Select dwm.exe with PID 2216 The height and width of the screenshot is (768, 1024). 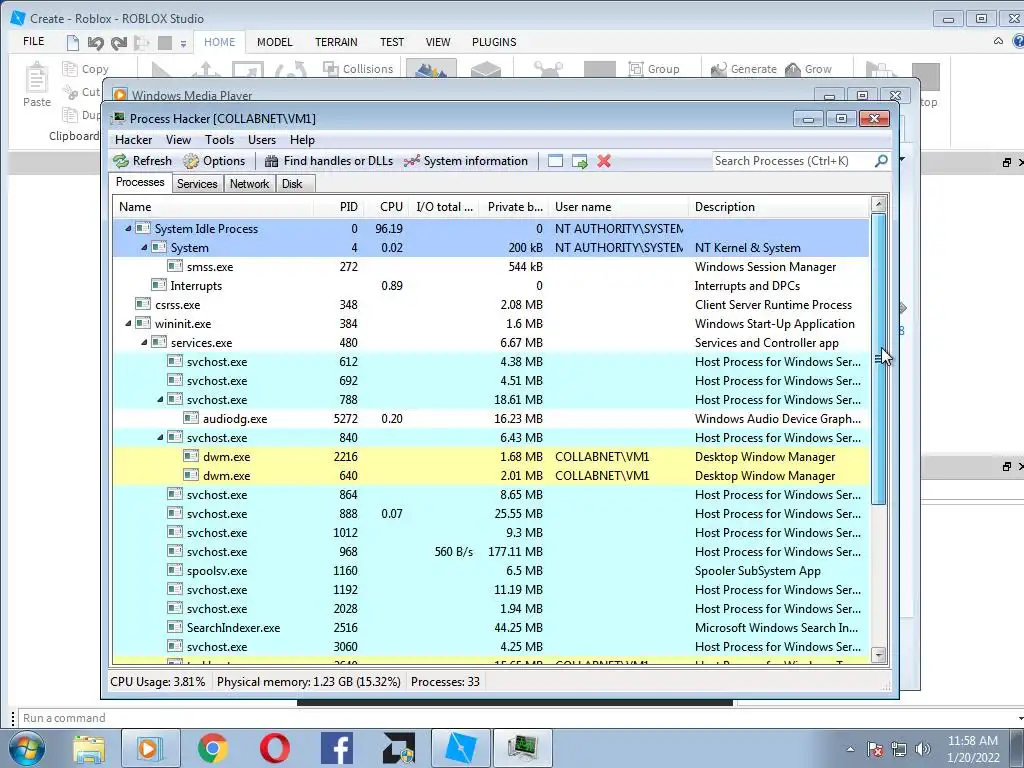coord(491,456)
